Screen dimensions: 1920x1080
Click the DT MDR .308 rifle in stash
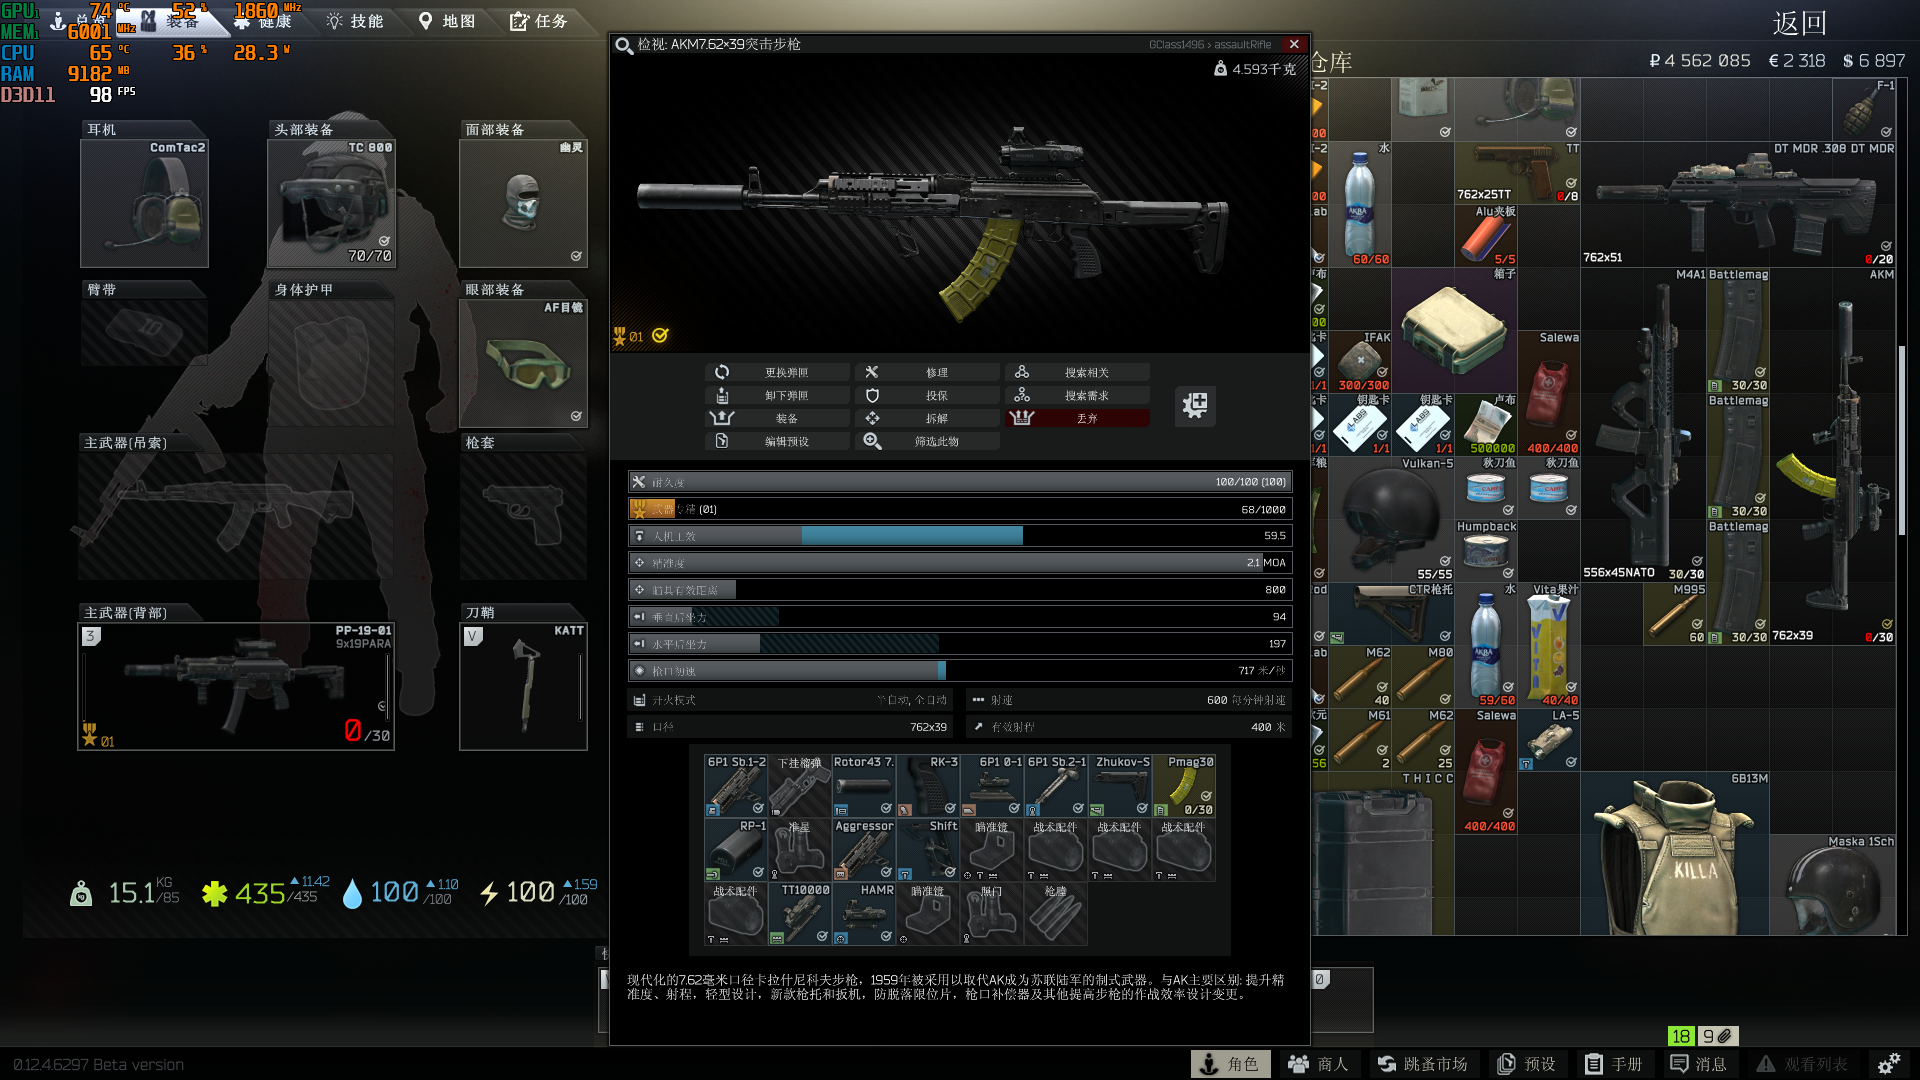point(1738,204)
